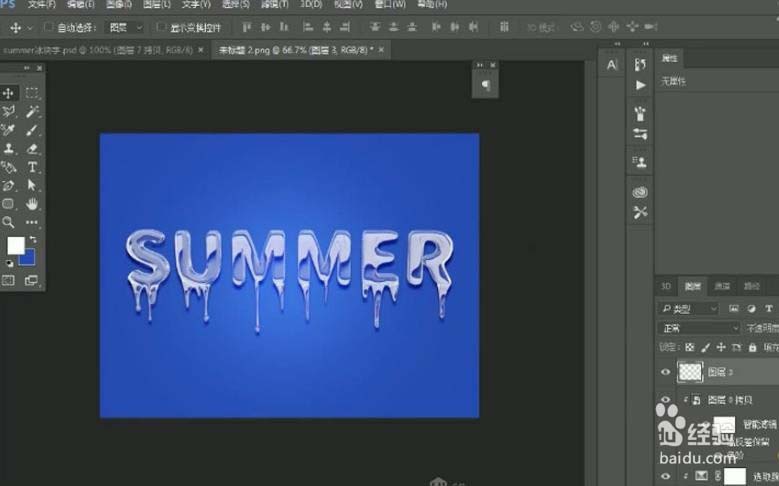Screen dimensions: 779x486
Task: Click the white foreground color swatch
Action: [x=15, y=246]
